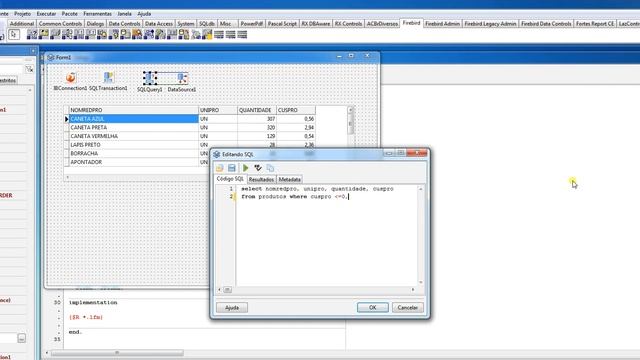Open the Ferramentas menu

click(x=98, y=13)
